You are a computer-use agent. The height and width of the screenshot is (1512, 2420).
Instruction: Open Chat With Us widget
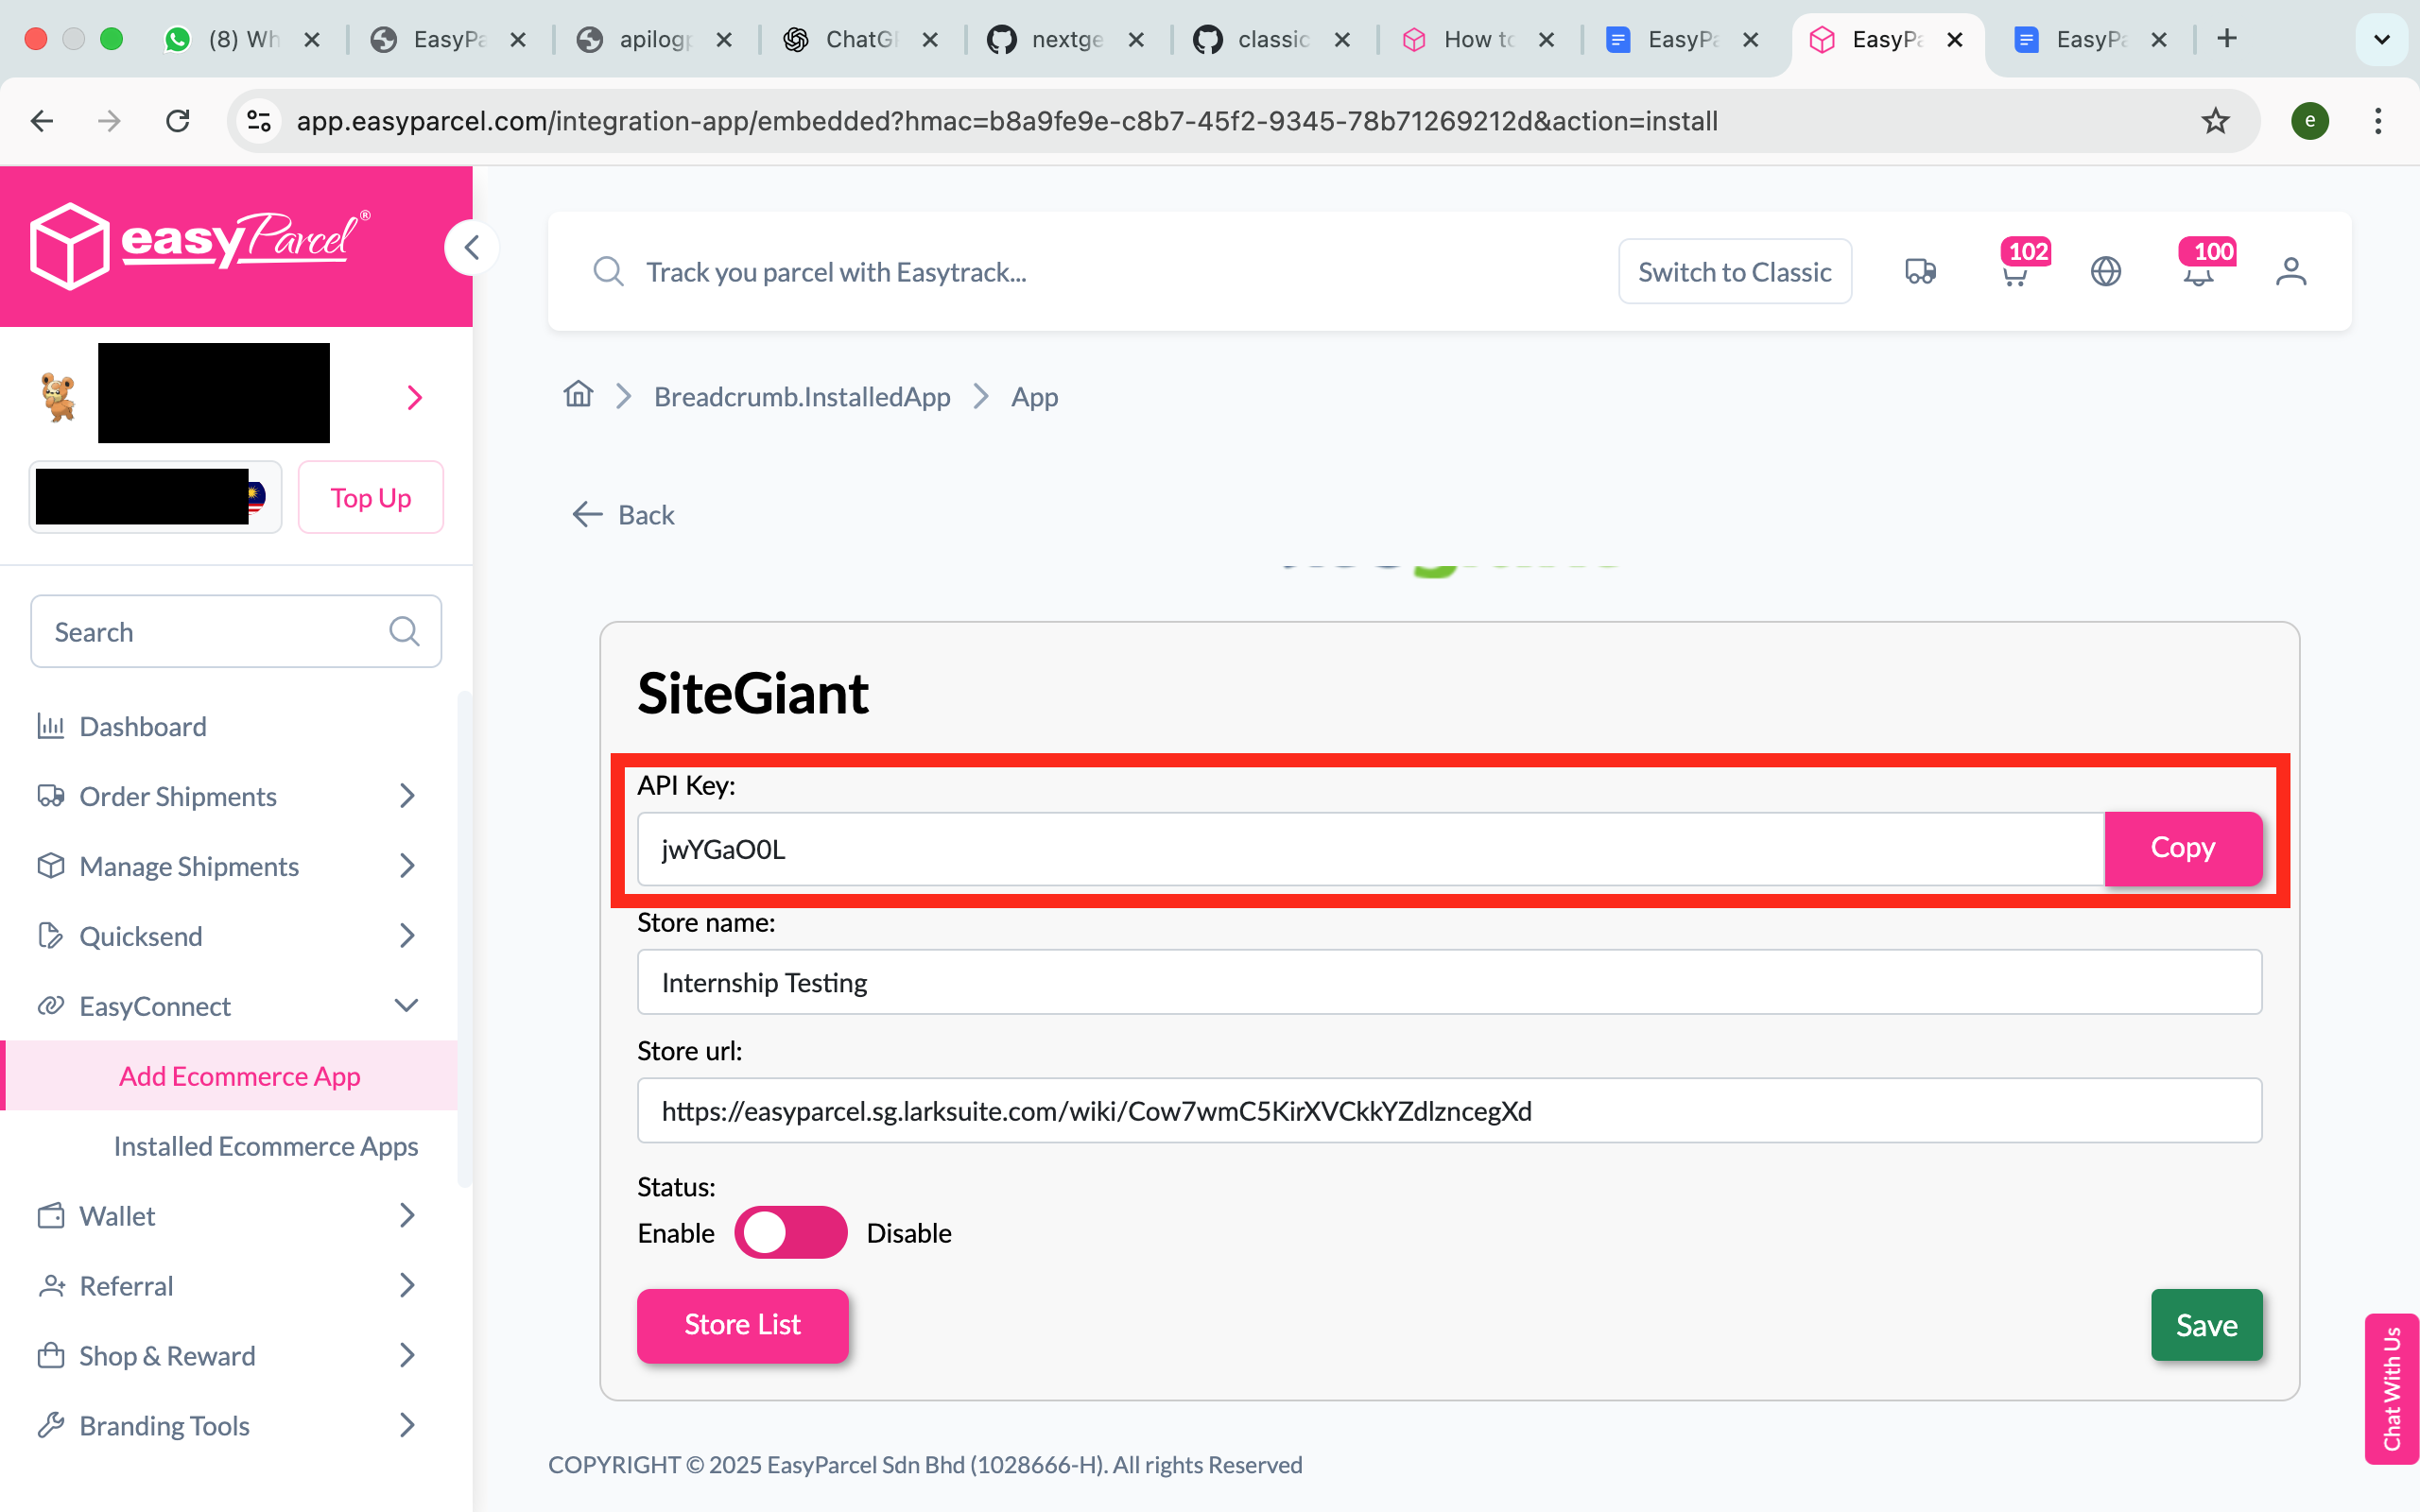[2392, 1388]
